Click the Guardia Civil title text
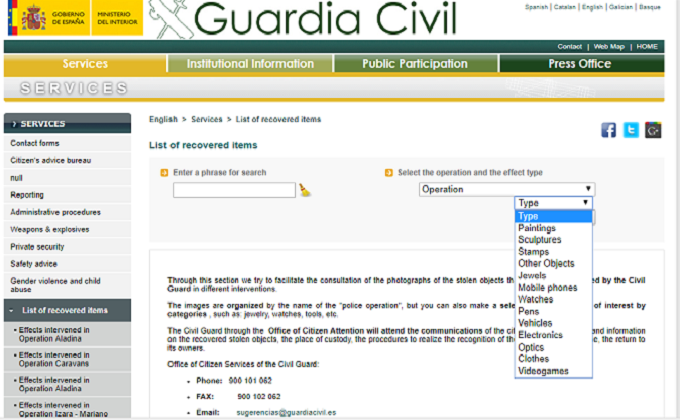680x420 pixels. [325, 19]
